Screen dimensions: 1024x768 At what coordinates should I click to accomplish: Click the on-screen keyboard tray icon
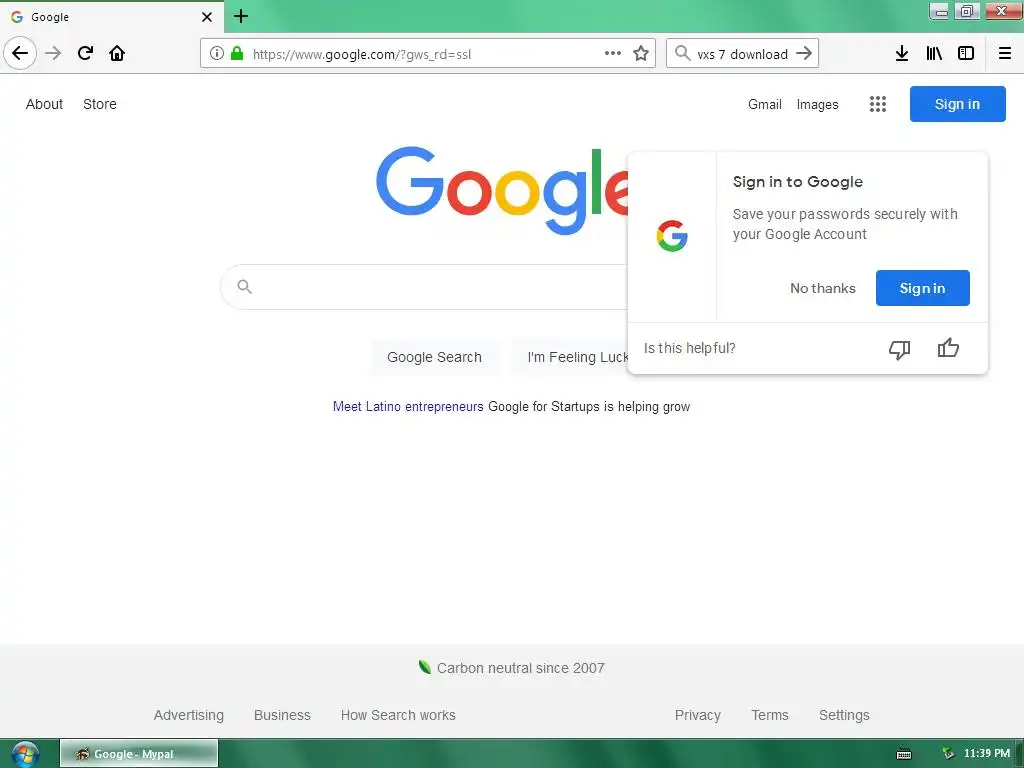[x=904, y=754]
